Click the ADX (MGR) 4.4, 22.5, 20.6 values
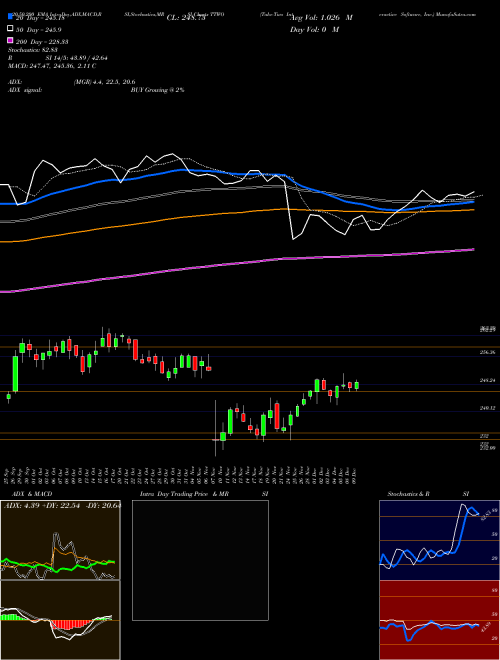The image size is (500, 660). click(104, 82)
